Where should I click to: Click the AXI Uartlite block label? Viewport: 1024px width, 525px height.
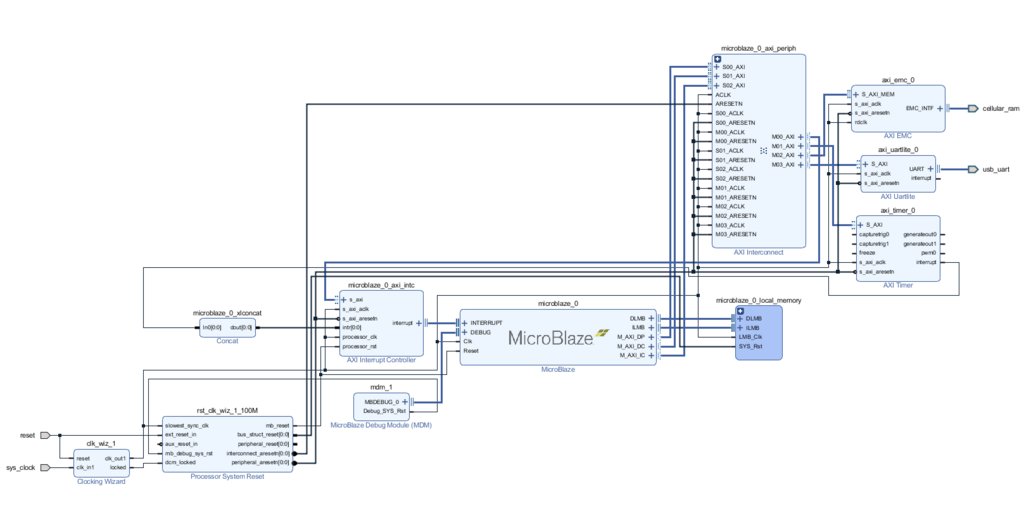898,196
